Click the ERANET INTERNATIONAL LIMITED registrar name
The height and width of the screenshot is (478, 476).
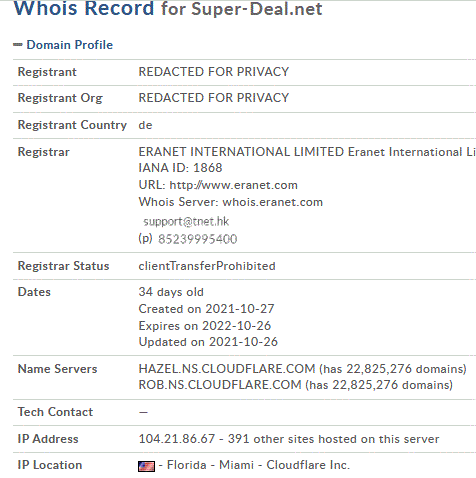point(241,152)
